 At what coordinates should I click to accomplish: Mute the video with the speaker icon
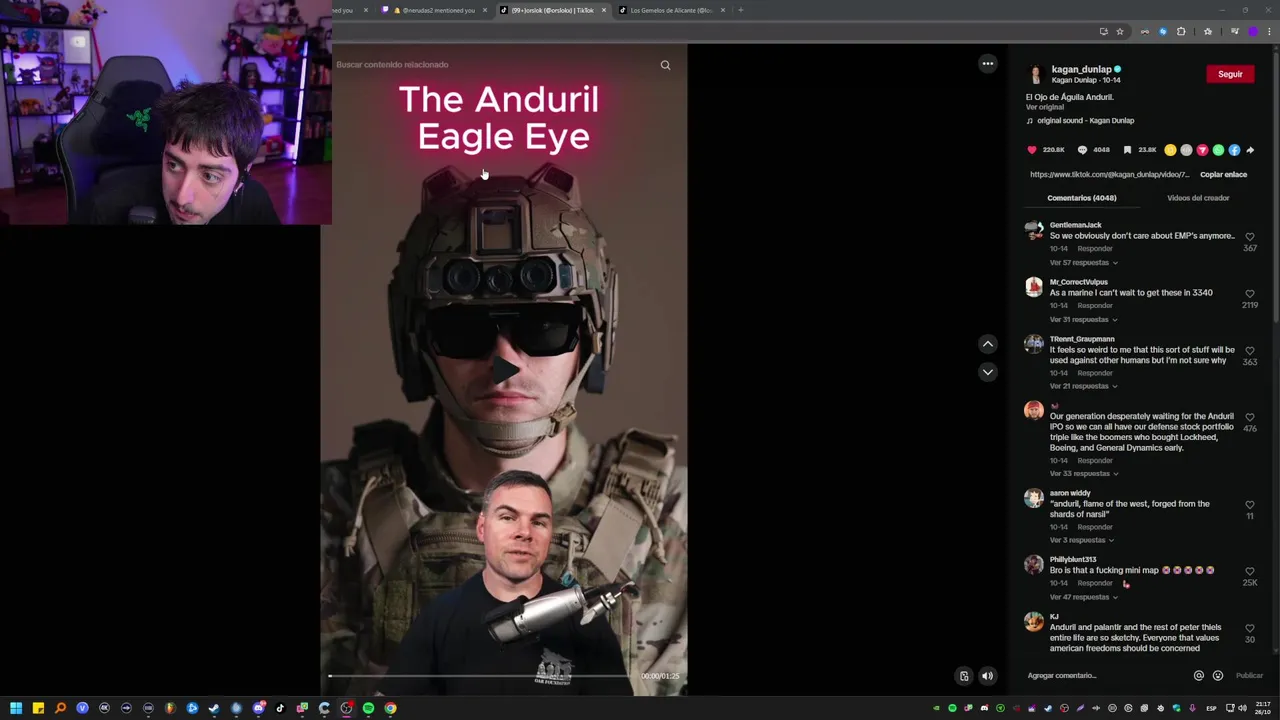988,676
